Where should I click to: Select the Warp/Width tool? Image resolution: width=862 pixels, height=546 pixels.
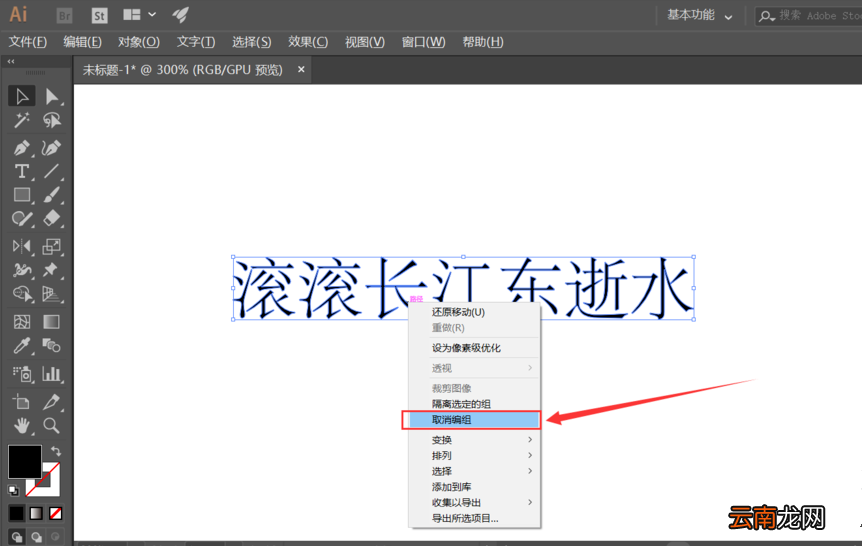click(22, 269)
